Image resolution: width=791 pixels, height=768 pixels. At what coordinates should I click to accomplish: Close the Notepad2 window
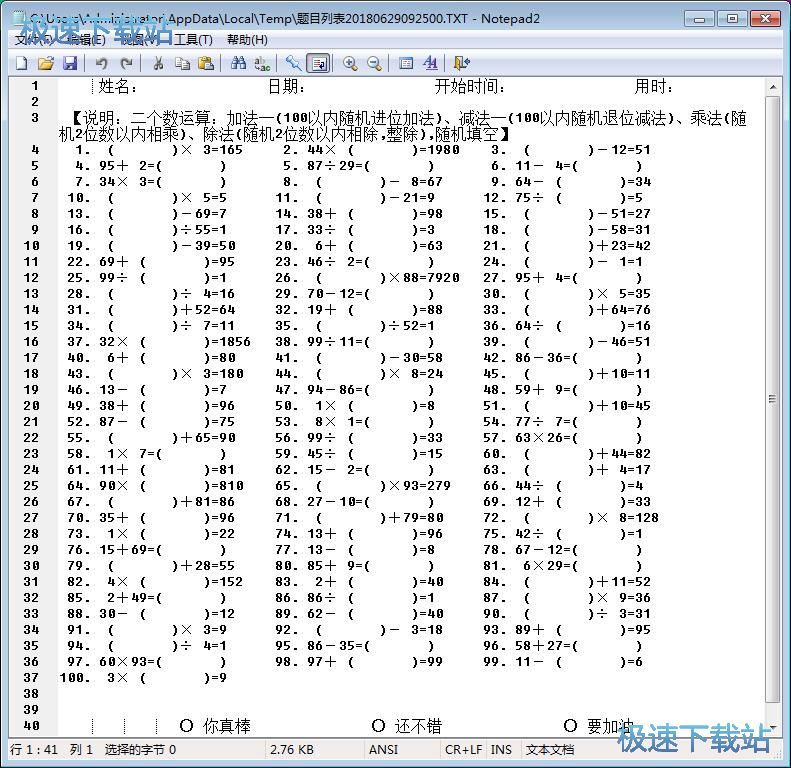(x=765, y=19)
